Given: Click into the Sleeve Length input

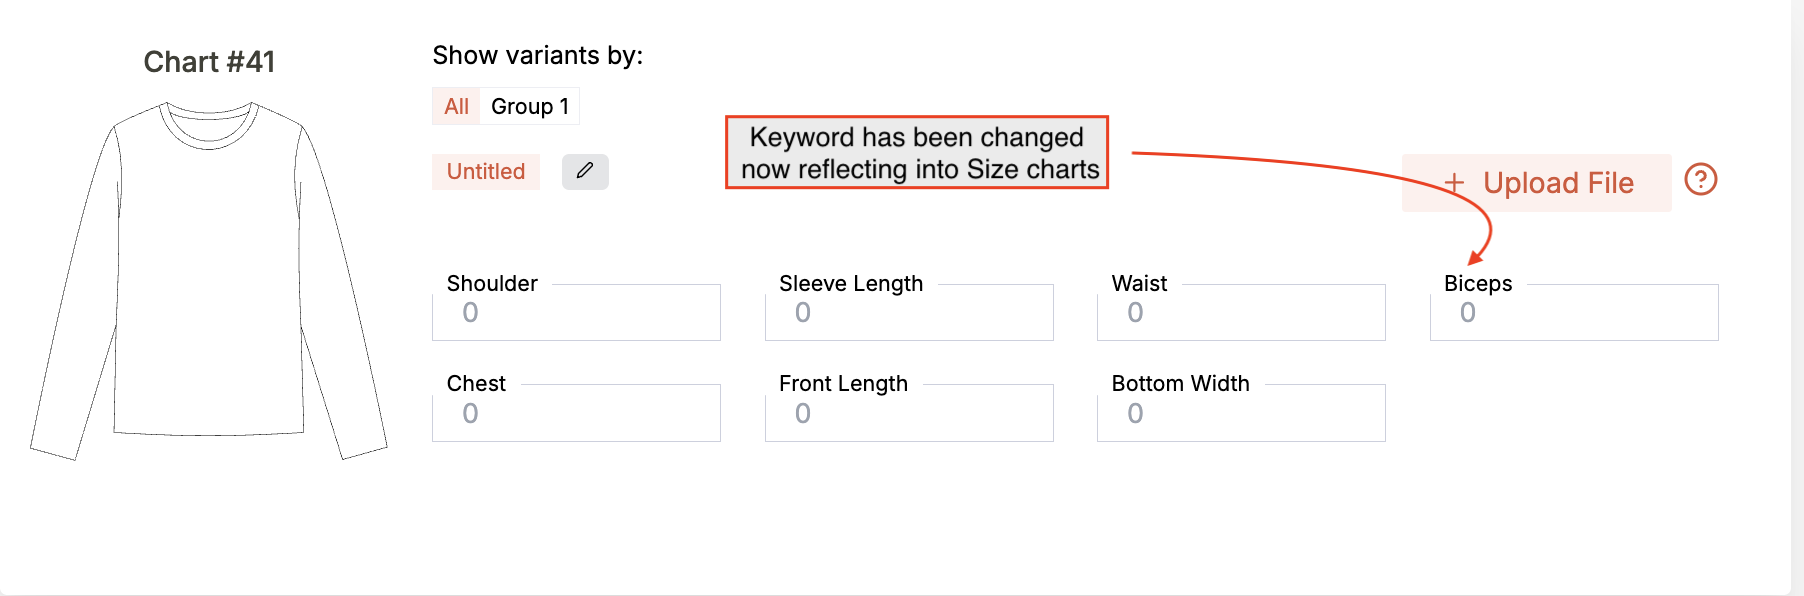Looking at the screenshot, I should pos(908,313).
